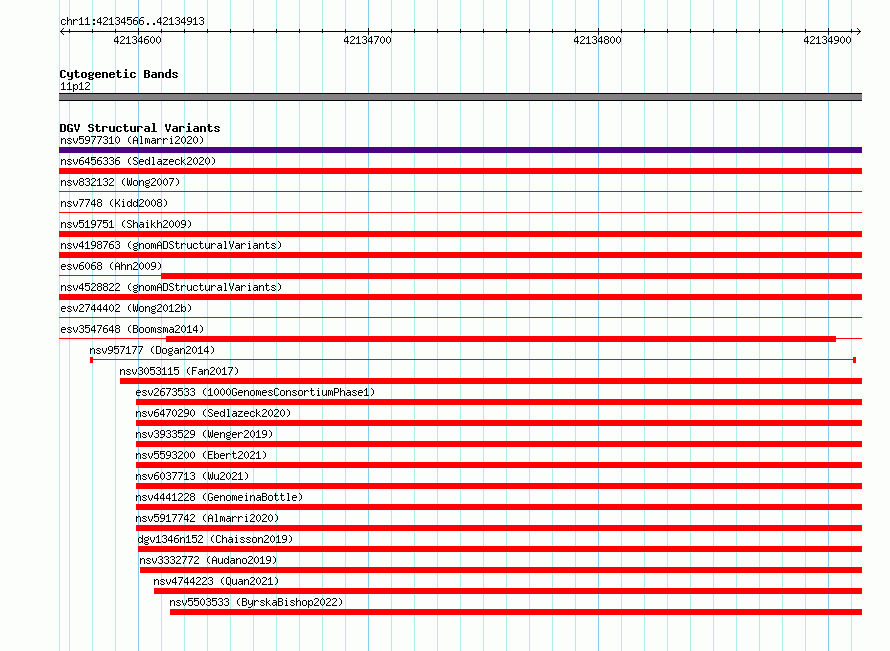Click the purple nsv5977310 variant bar

(460, 150)
